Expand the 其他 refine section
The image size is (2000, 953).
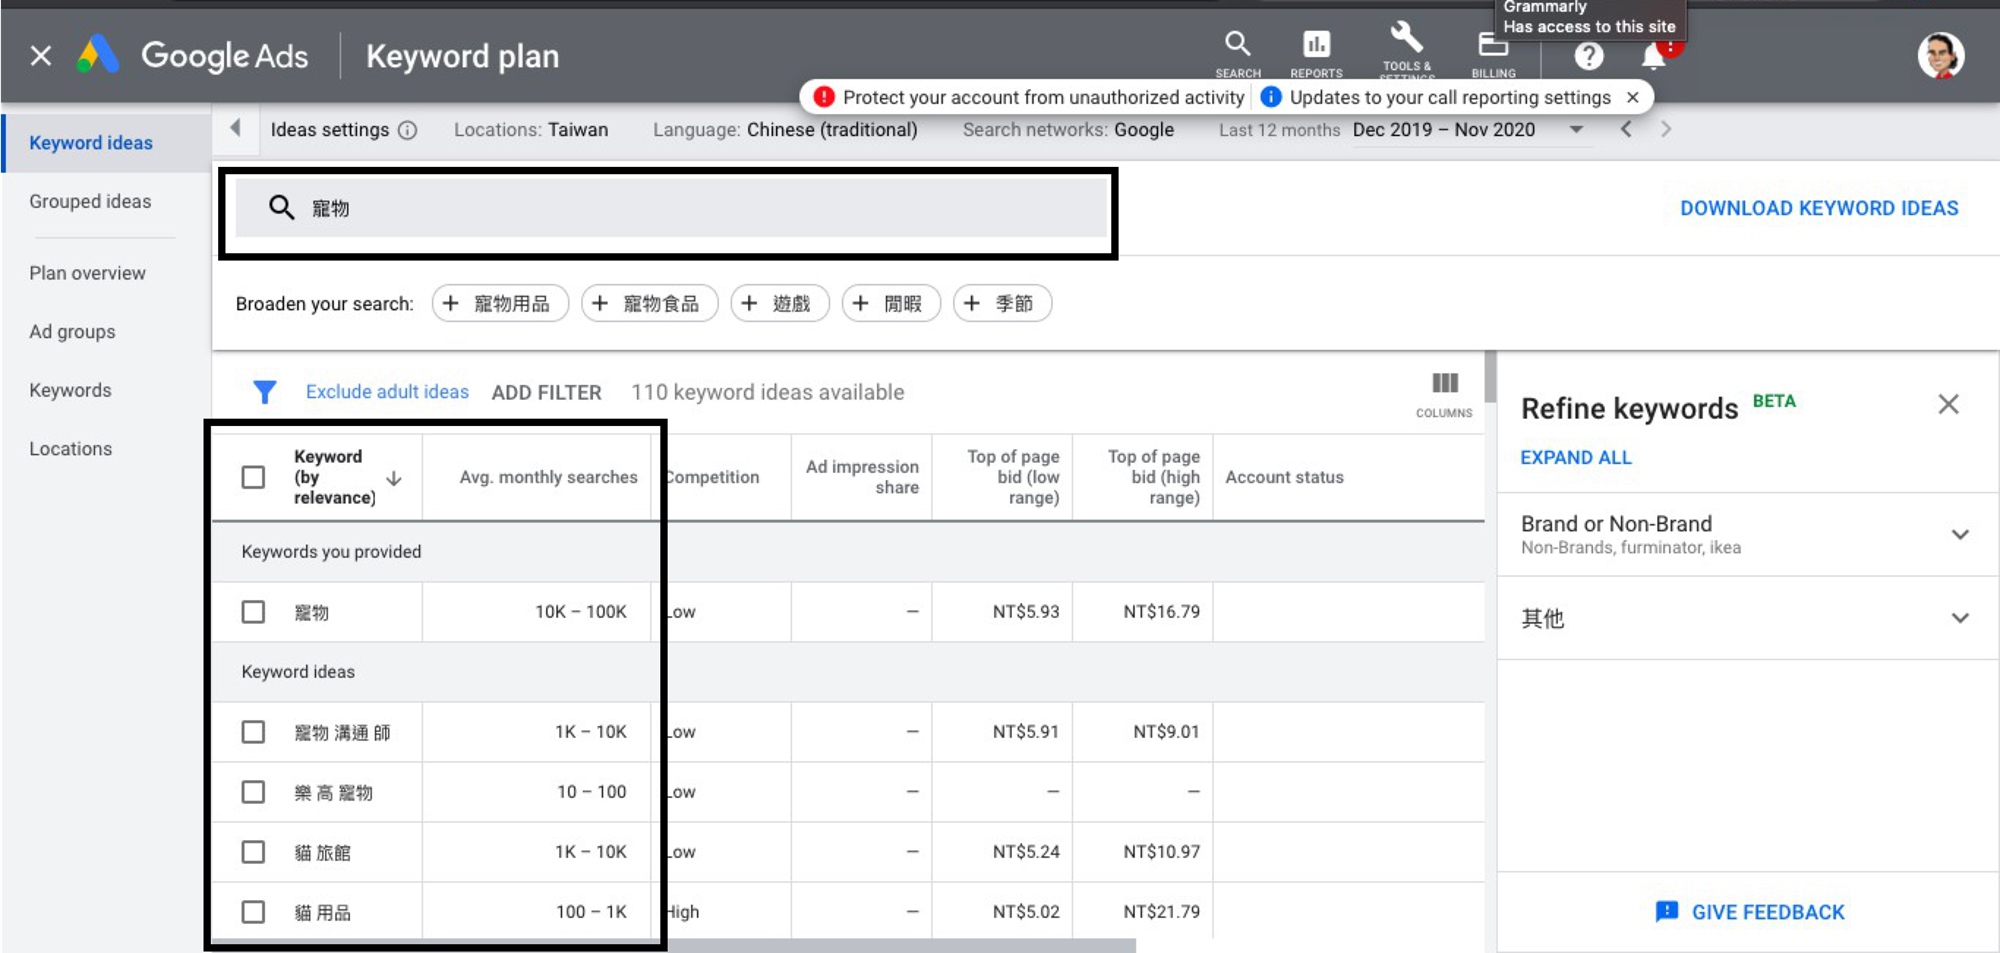pyautogui.click(x=1959, y=618)
